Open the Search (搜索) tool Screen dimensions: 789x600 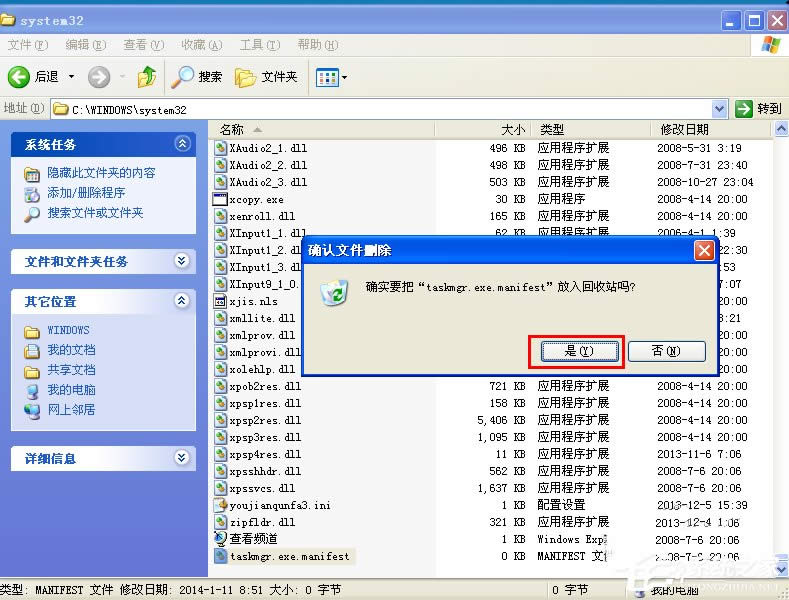click(197, 77)
